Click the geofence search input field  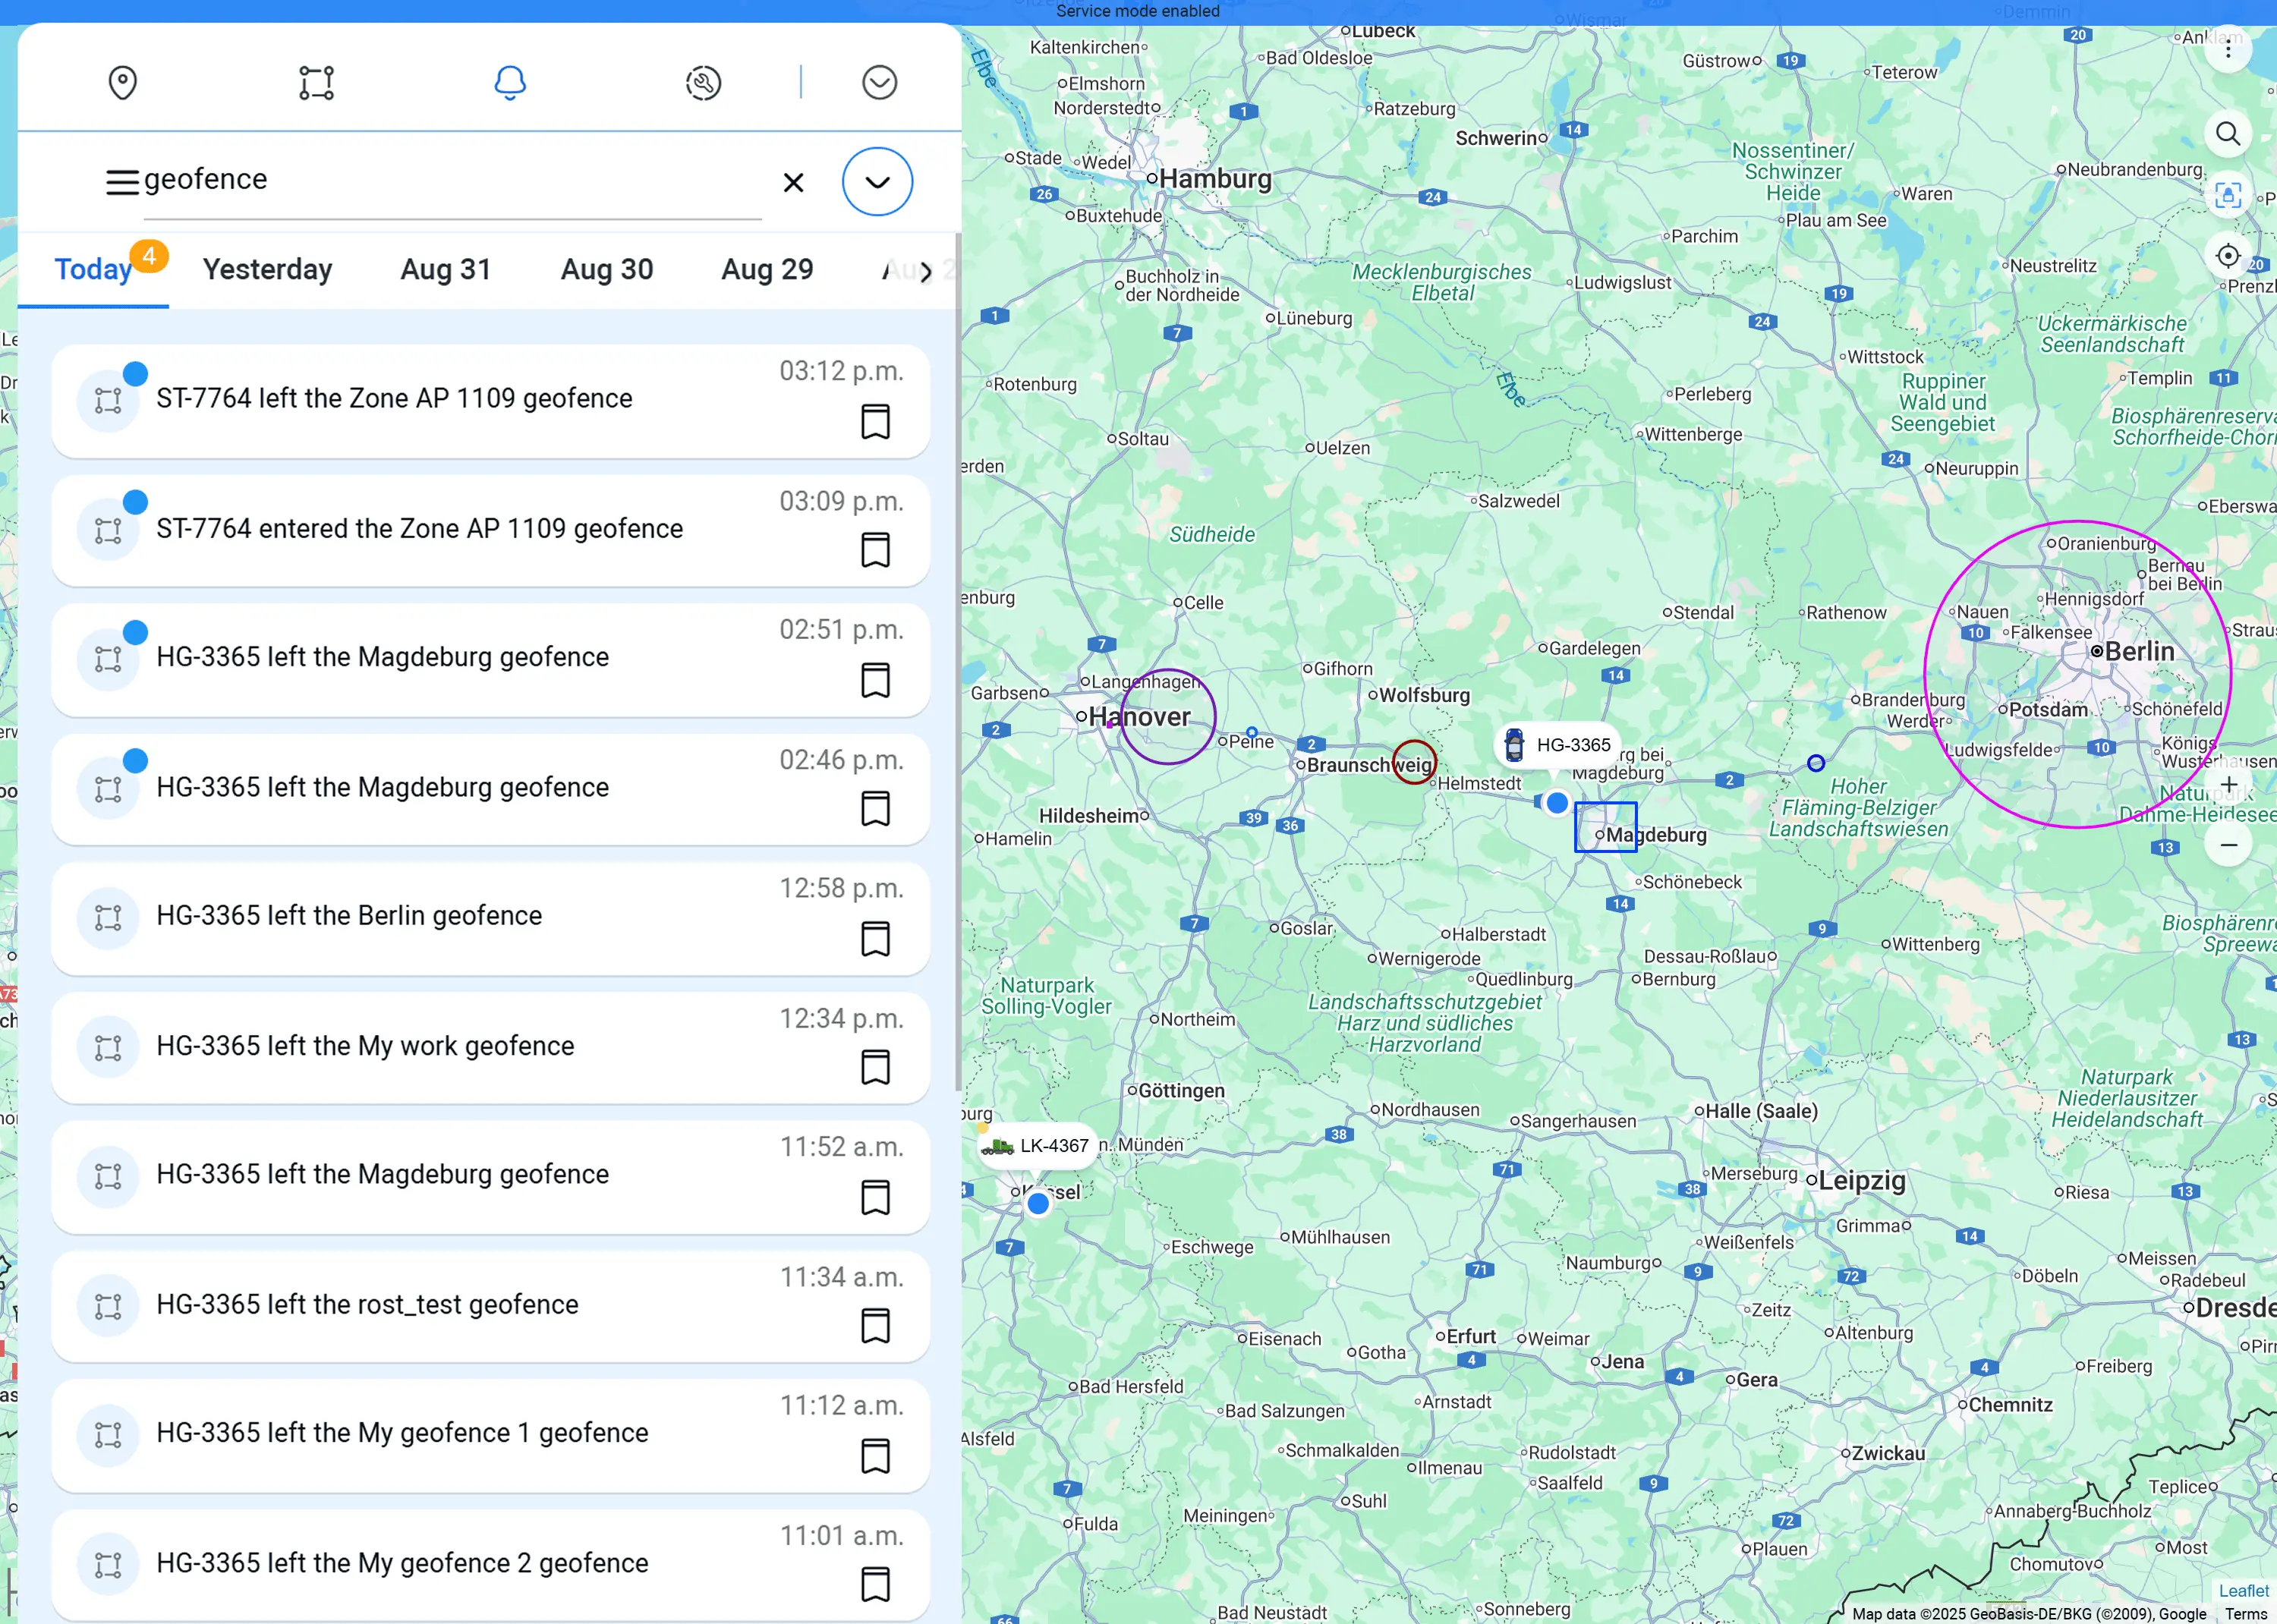coord(450,180)
